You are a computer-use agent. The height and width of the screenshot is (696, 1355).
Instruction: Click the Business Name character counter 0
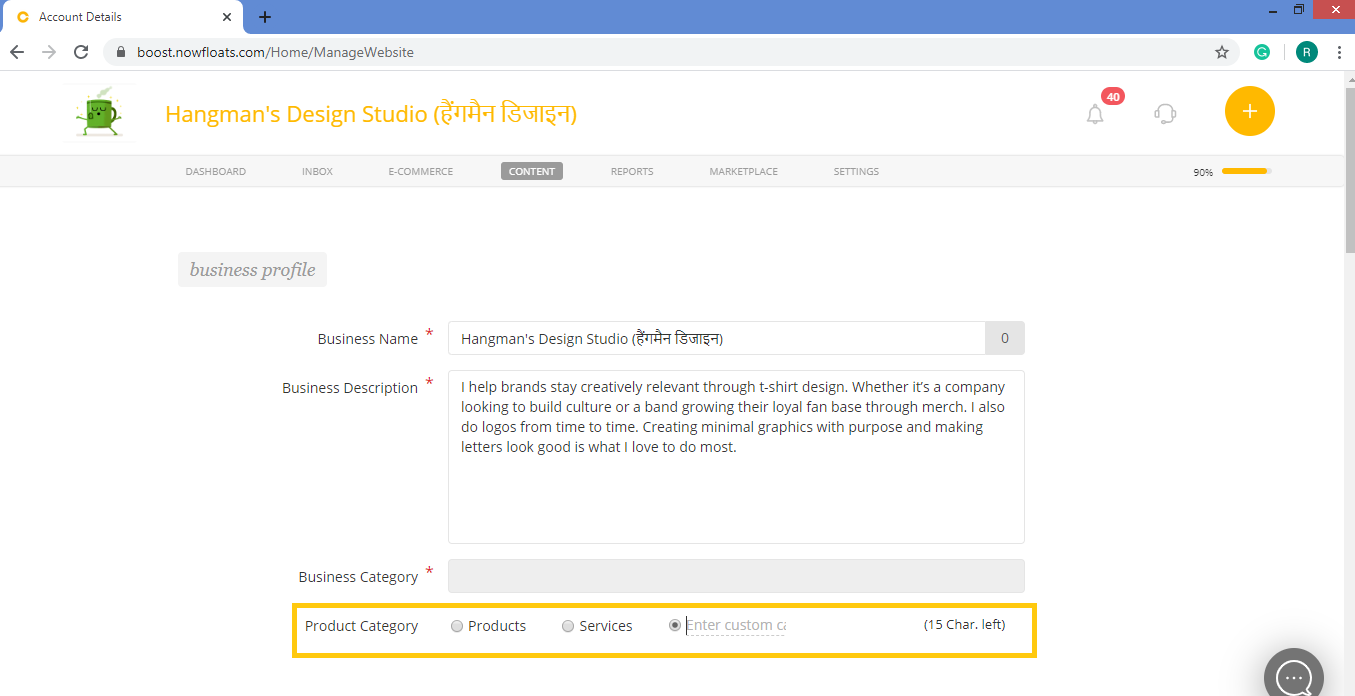1005,338
